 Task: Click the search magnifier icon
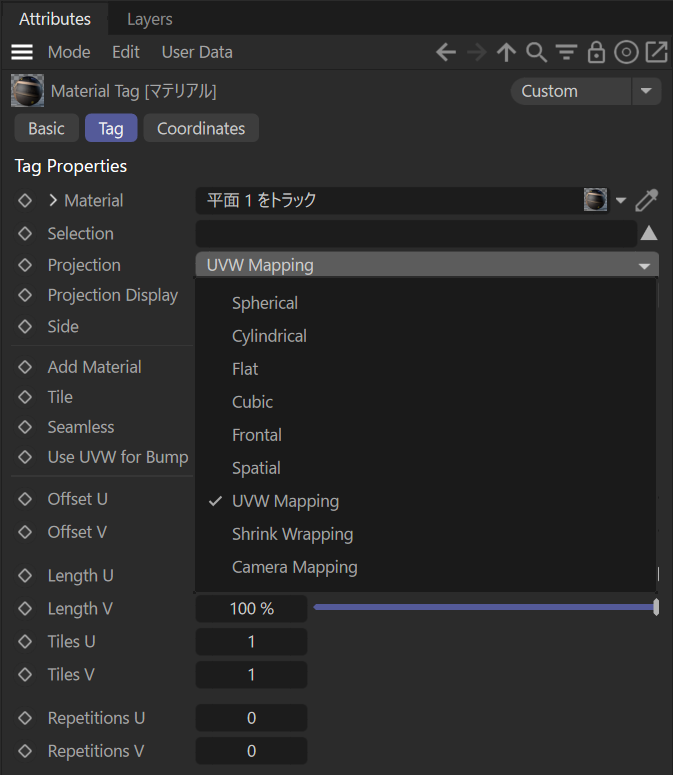(537, 52)
